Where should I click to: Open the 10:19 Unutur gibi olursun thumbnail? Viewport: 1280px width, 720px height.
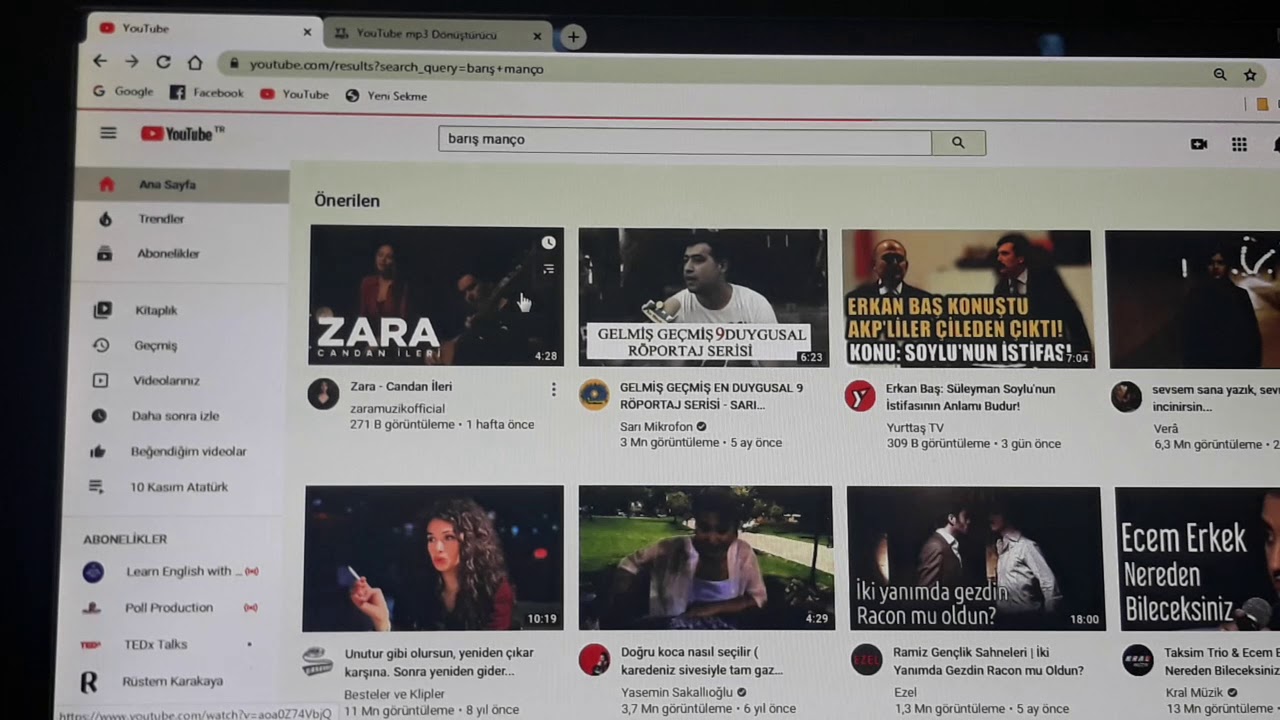tap(433, 558)
